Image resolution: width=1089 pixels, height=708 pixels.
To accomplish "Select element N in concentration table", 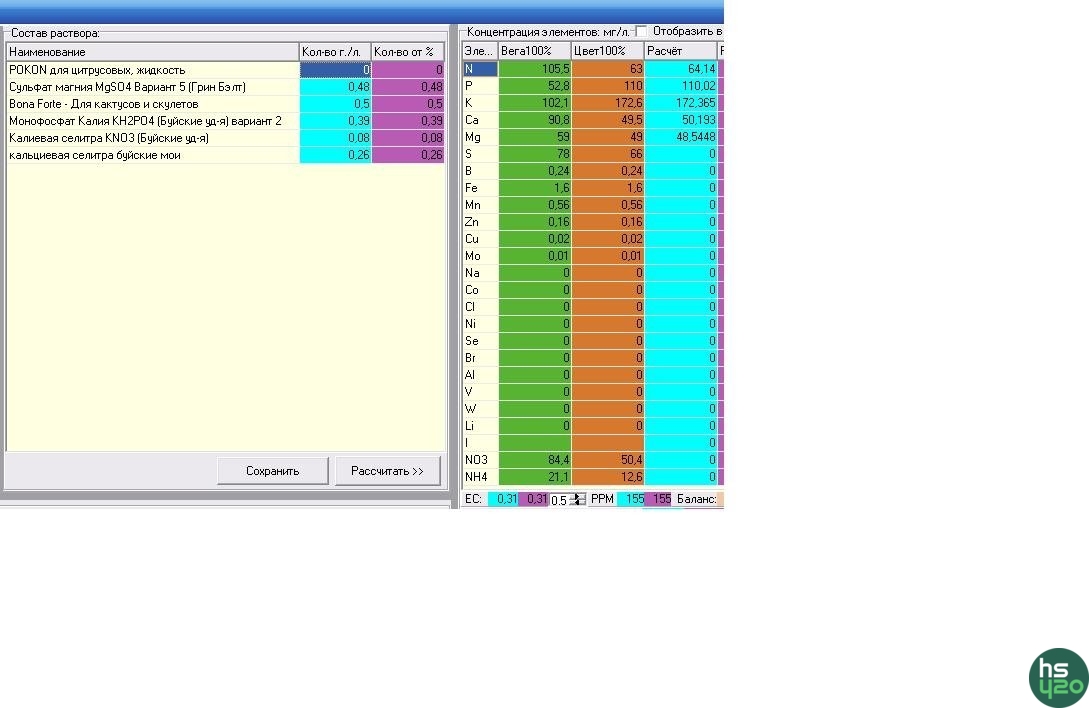I will tap(480, 69).
